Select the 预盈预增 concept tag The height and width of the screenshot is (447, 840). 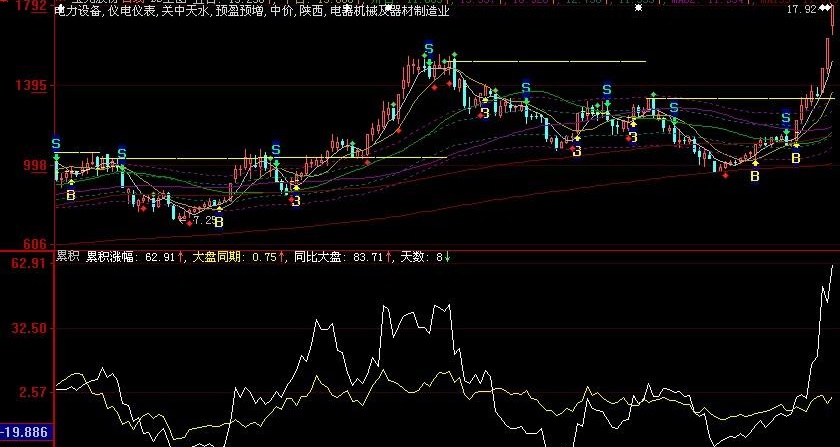(x=241, y=11)
